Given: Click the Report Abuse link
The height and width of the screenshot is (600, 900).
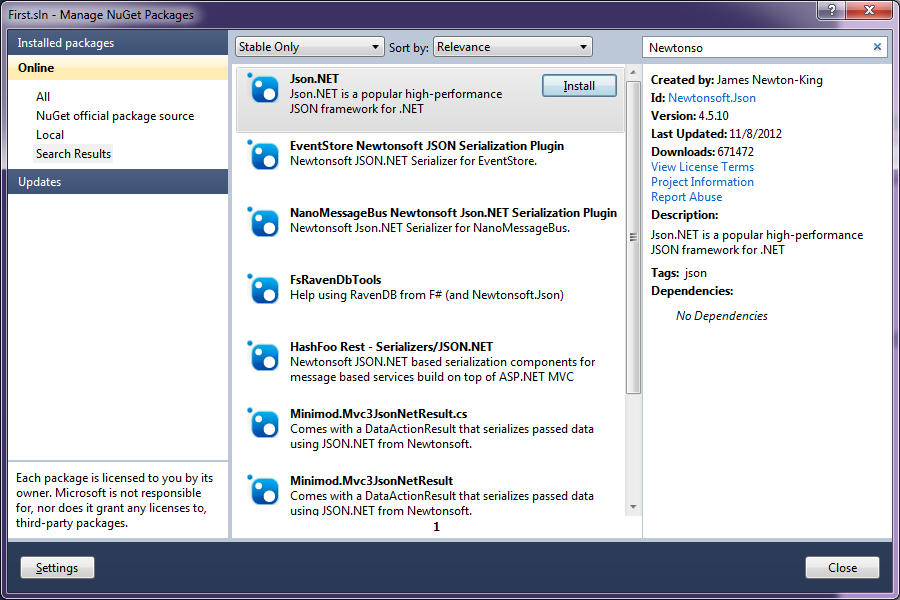Looking at the screenshot, I should [x=686, y=197].
